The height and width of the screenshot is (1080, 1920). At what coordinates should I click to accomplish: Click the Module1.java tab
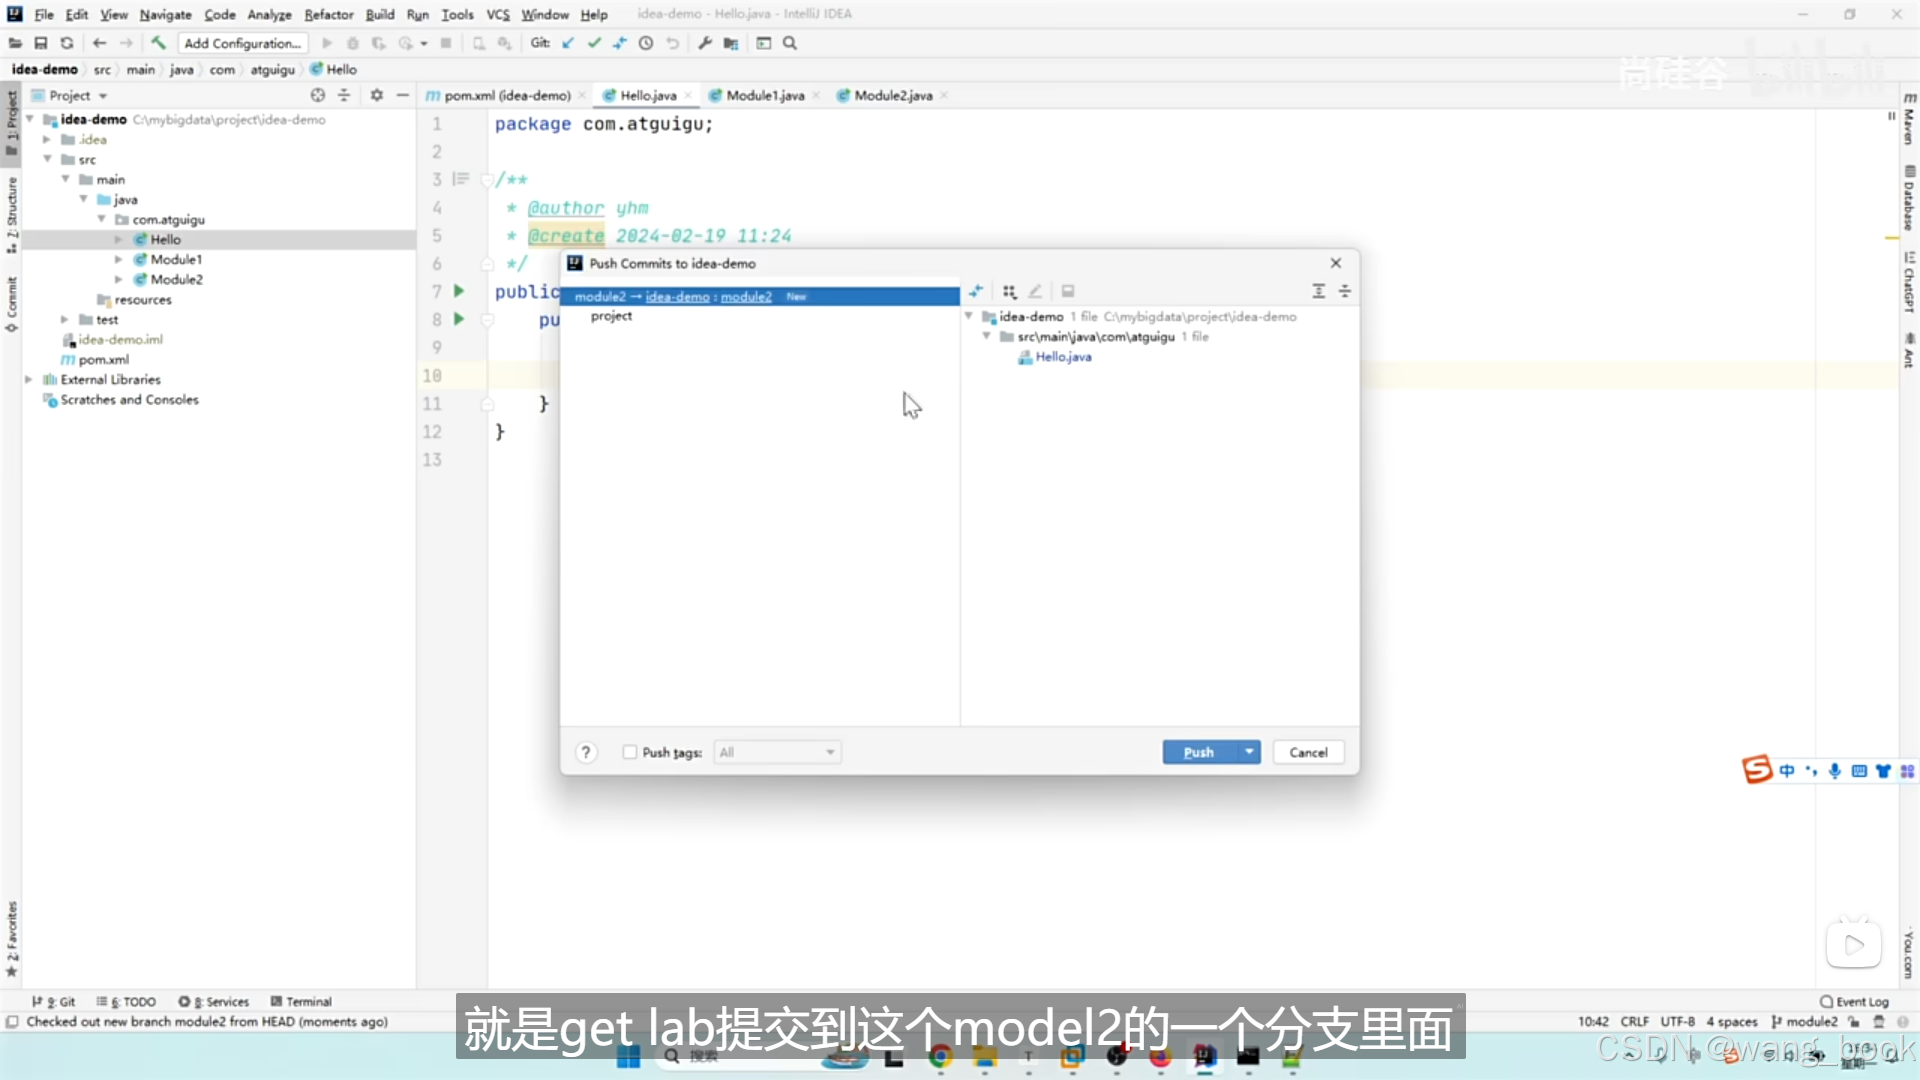point(765,94)
